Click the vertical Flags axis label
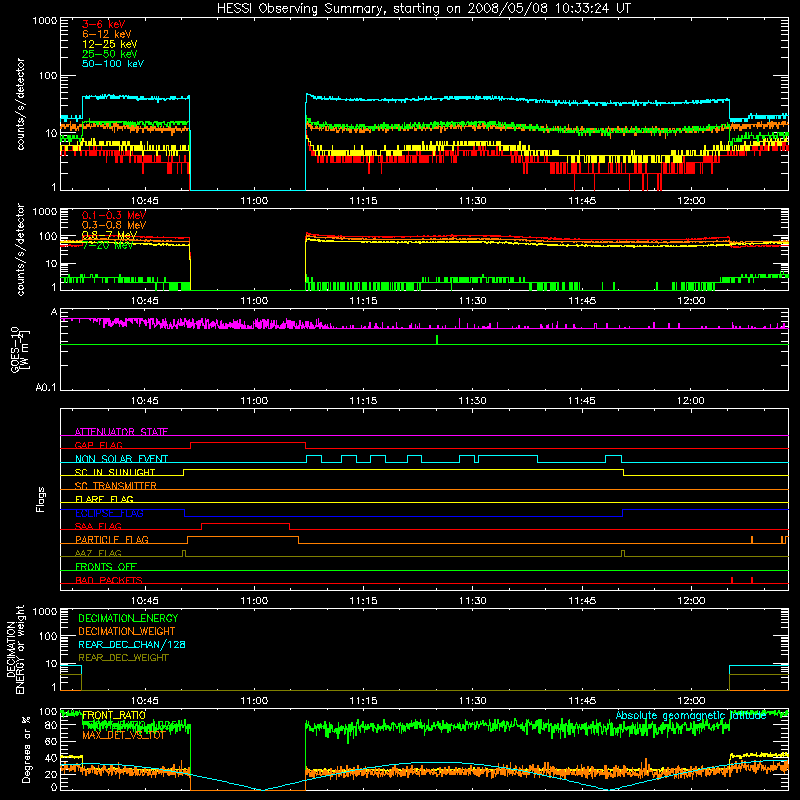Screen dimensions: 800x800 (41, 499)
